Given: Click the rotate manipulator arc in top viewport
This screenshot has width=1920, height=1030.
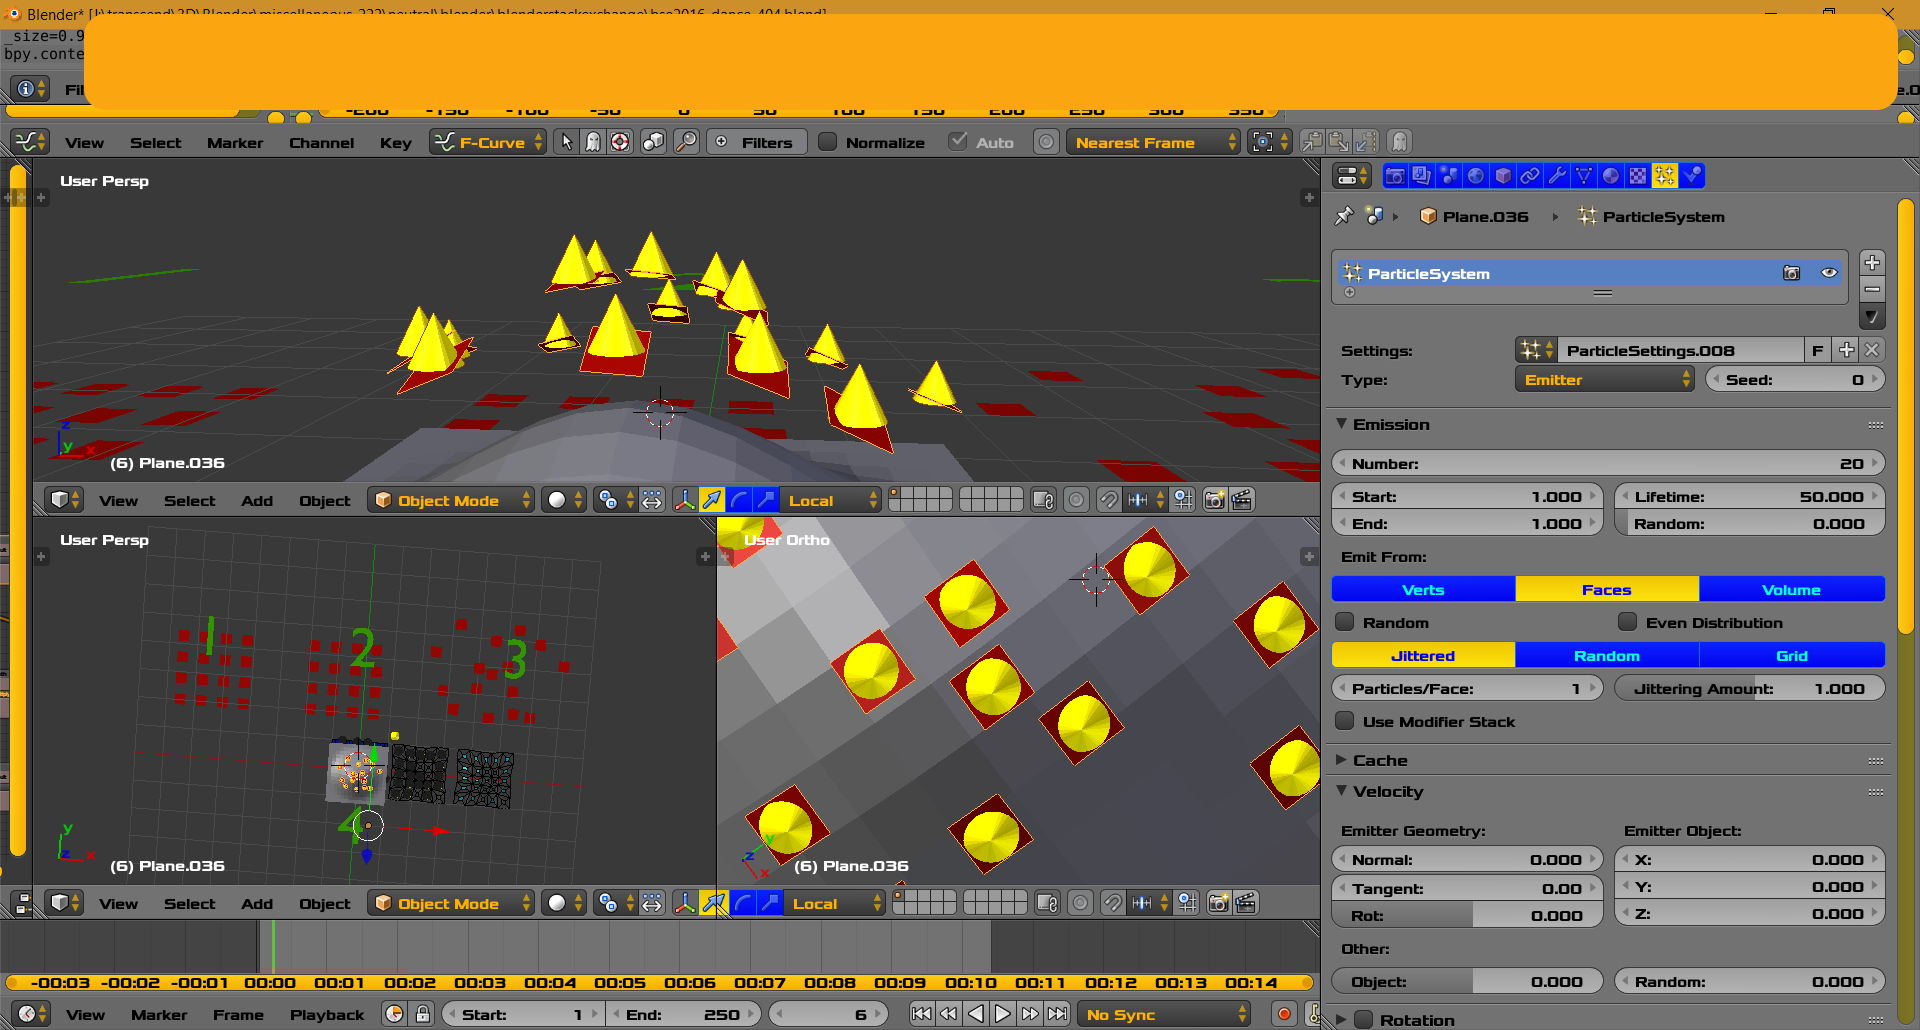Looking at the screenshot, I should pyautogui.click(x=739, y=500).
